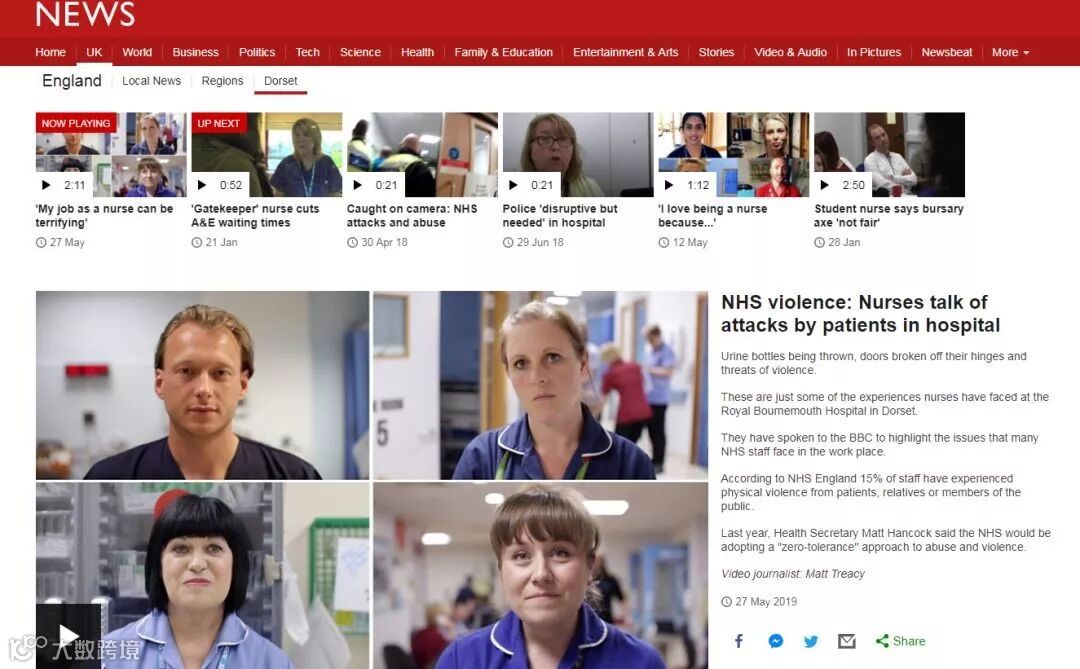The height and width of the screenshot is (669, 1080).
Task: Play the student nurse bursary video
Action: (x=824, y=185)
